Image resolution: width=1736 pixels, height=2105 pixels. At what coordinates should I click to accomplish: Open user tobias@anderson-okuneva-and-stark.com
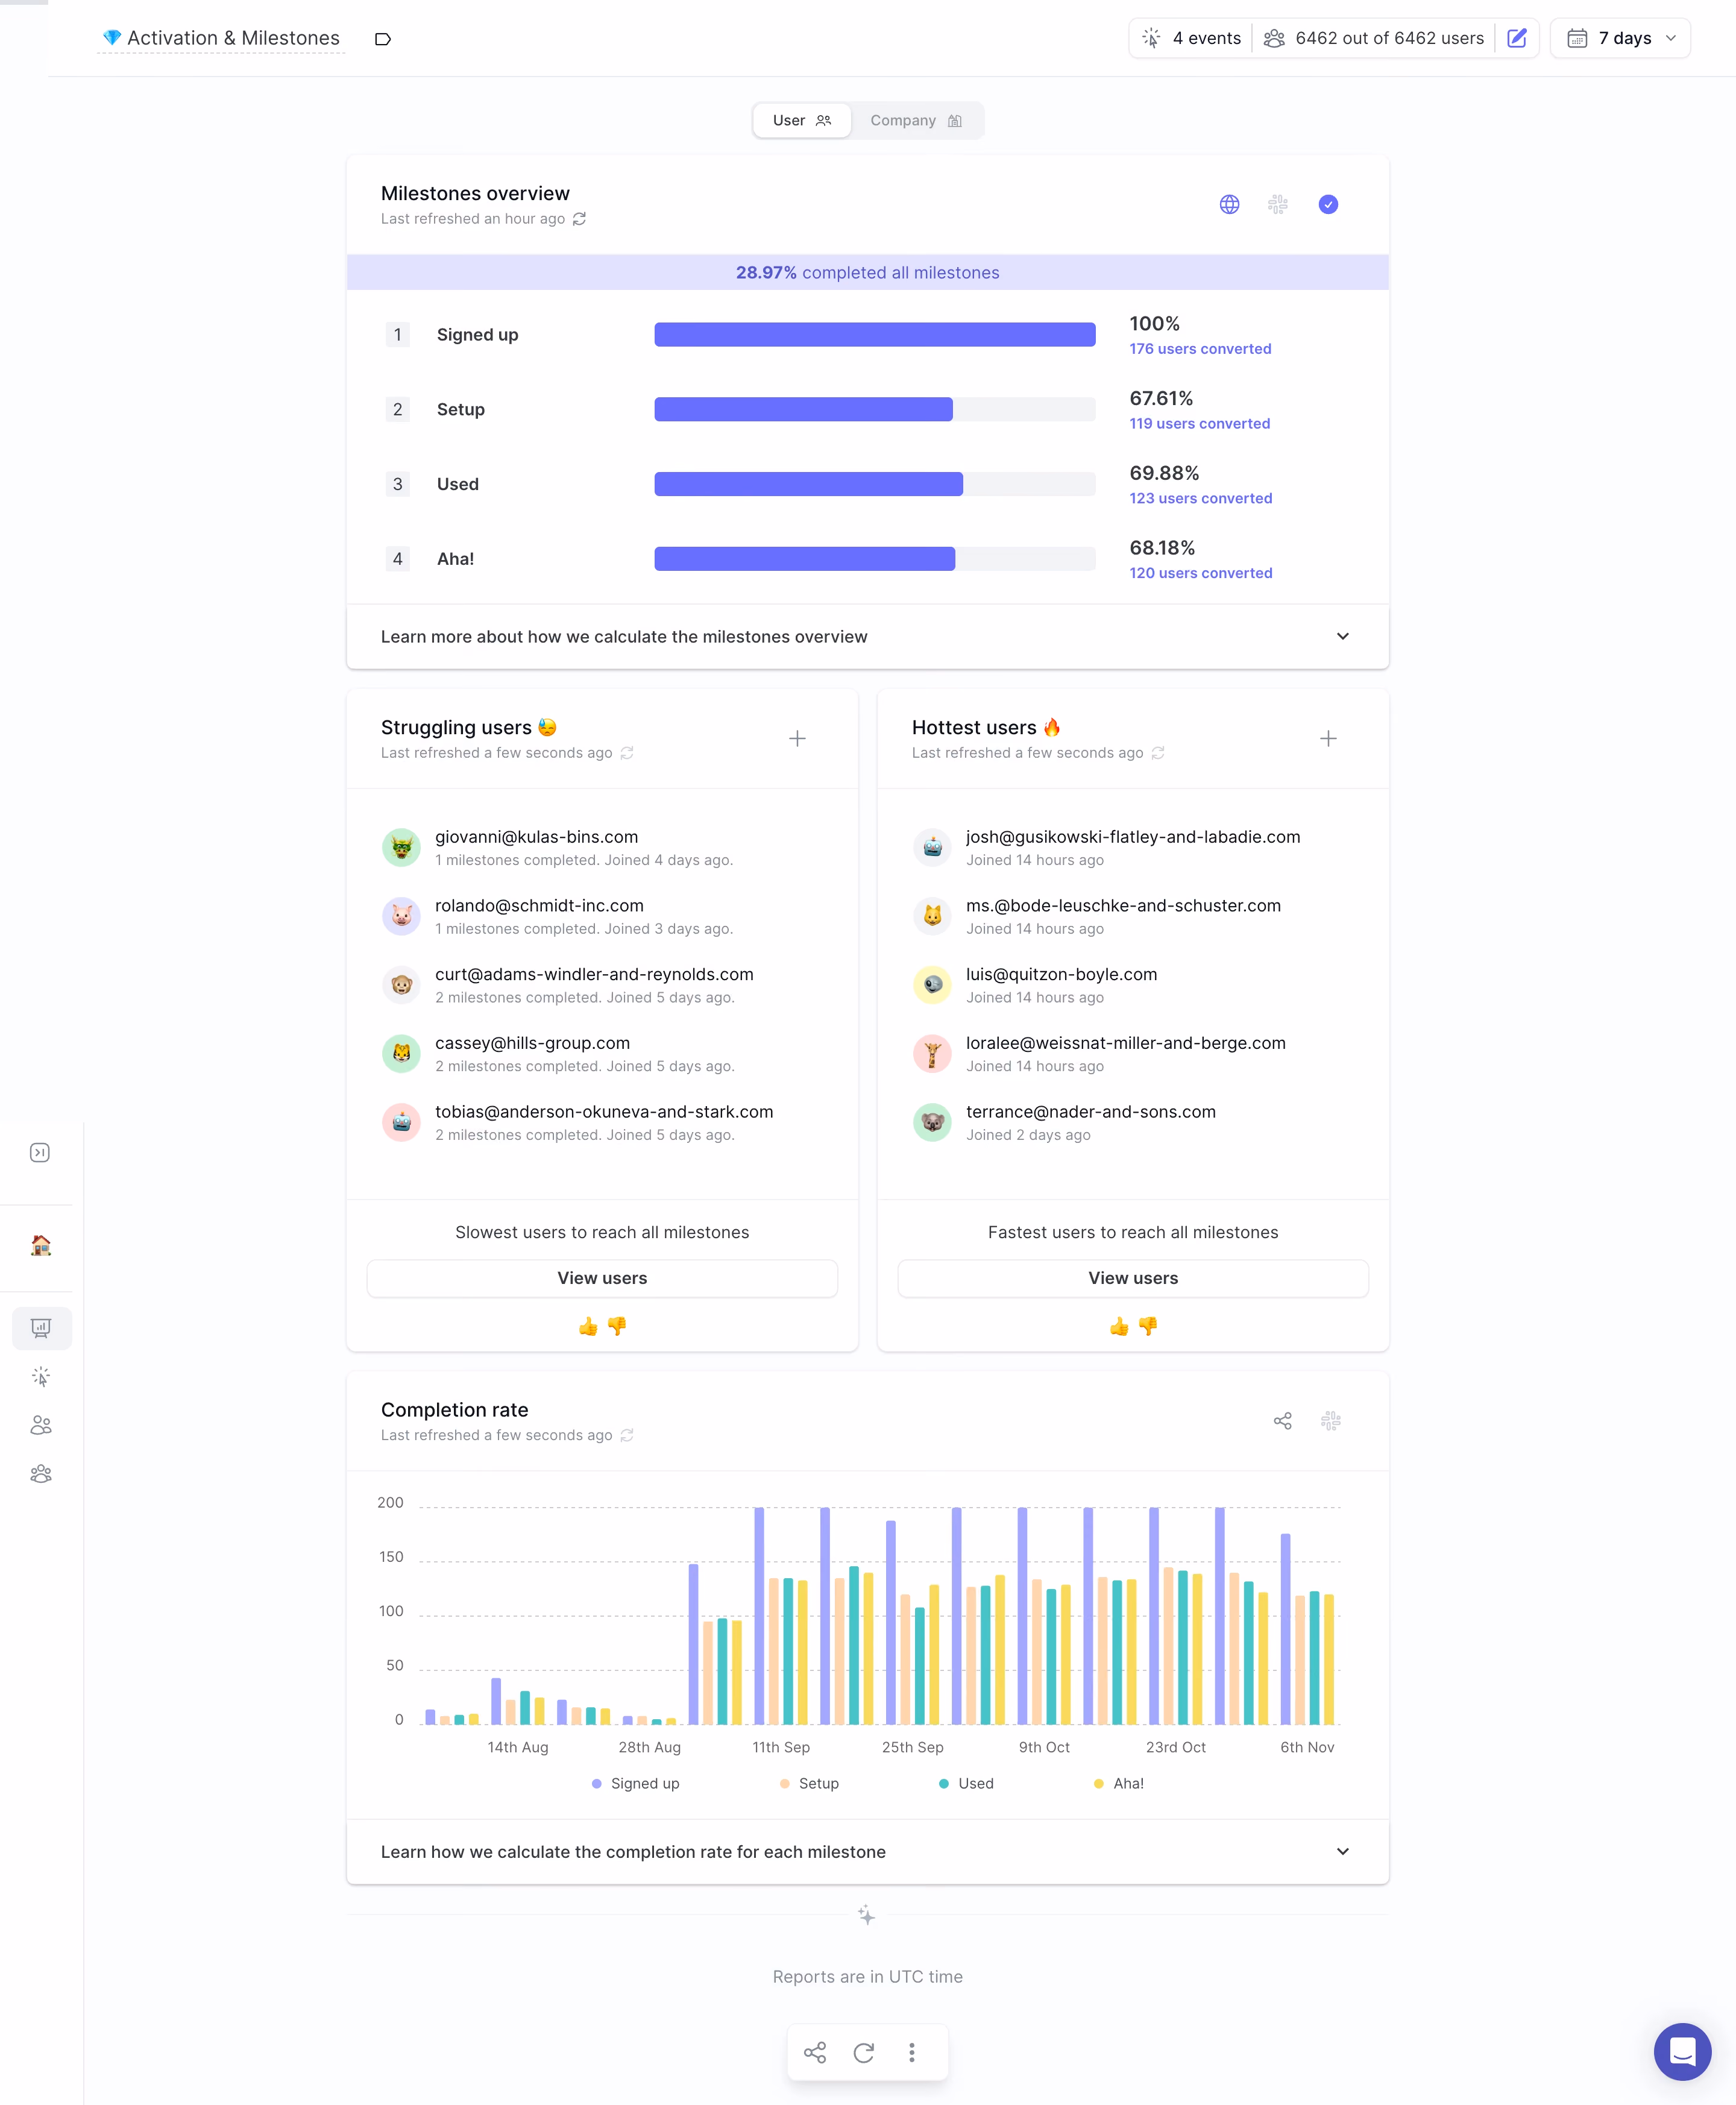click(x=604, y=1112)
